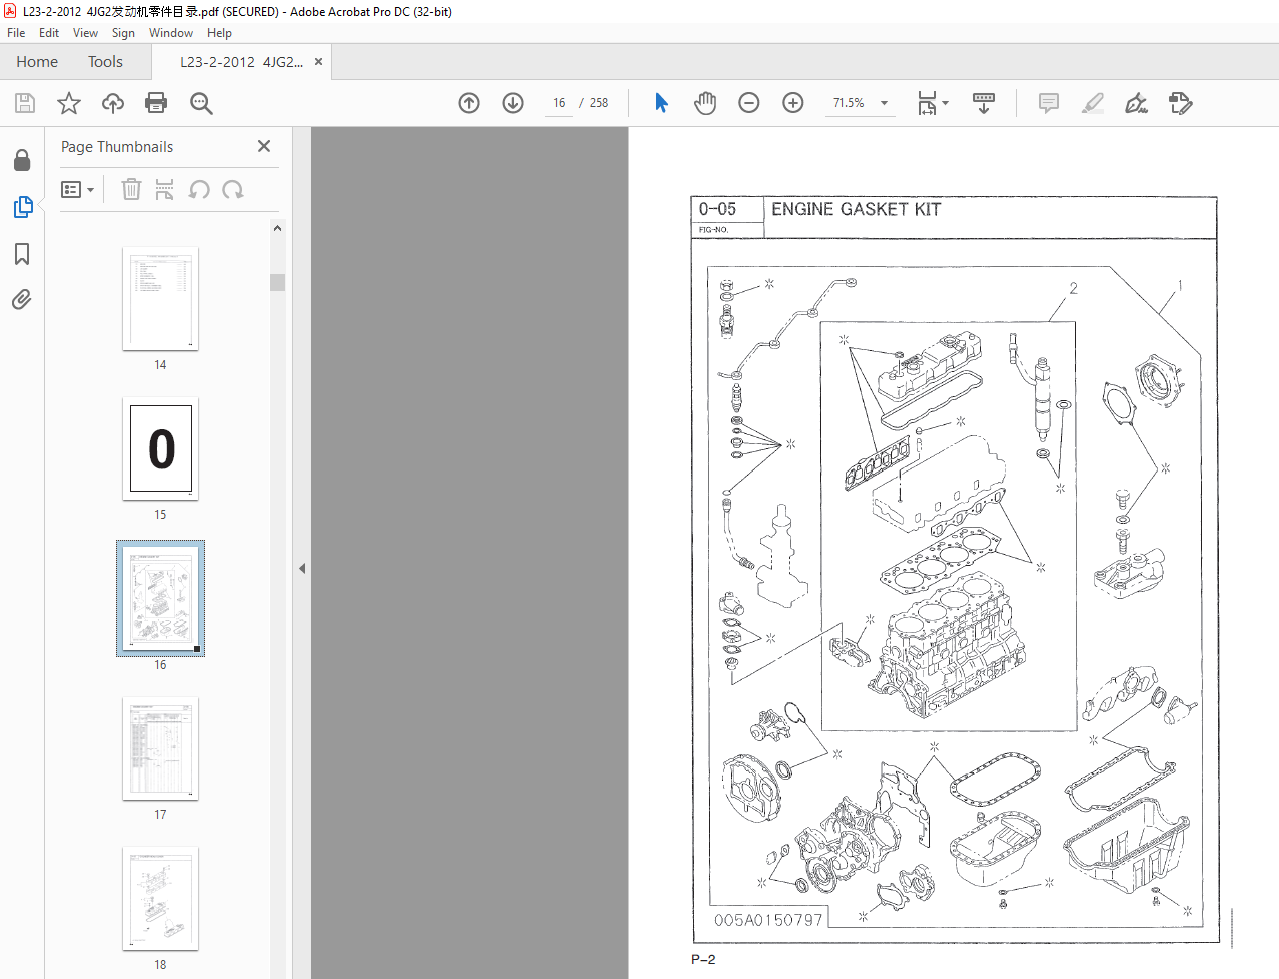Close the Page Thumbnails panel
Viewport: 1279px width, 979px height.
pyautogui.click(x=264, y=146)
